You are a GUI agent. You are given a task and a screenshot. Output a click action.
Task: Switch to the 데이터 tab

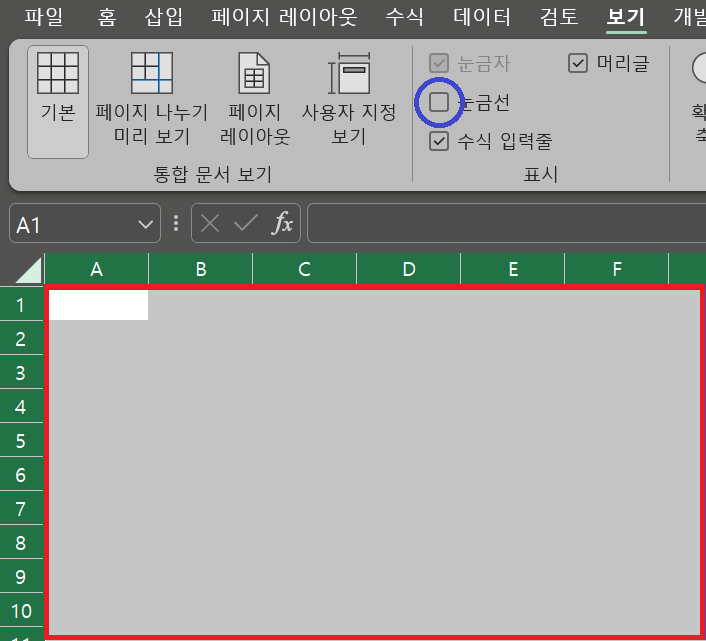[x=482, y=17]
